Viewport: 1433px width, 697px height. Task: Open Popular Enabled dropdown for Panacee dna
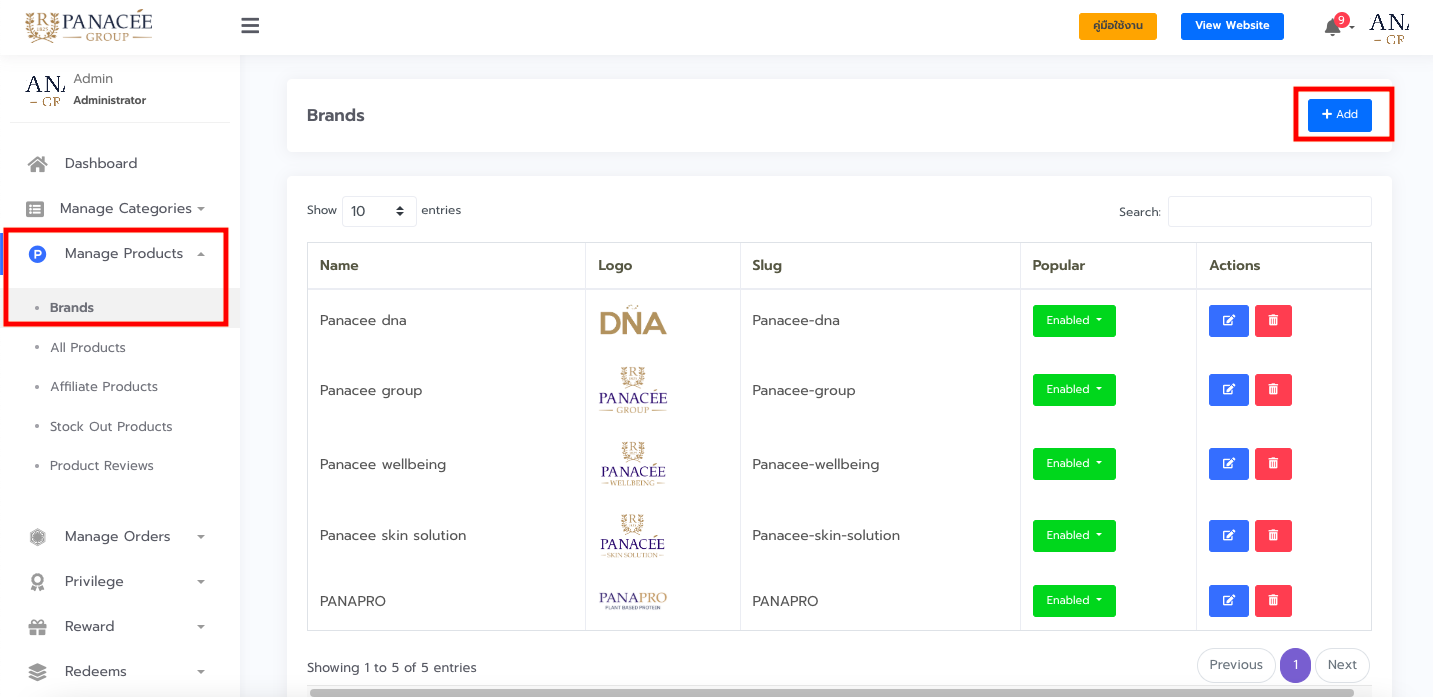pyautogui.click(x=1074, y=321)
